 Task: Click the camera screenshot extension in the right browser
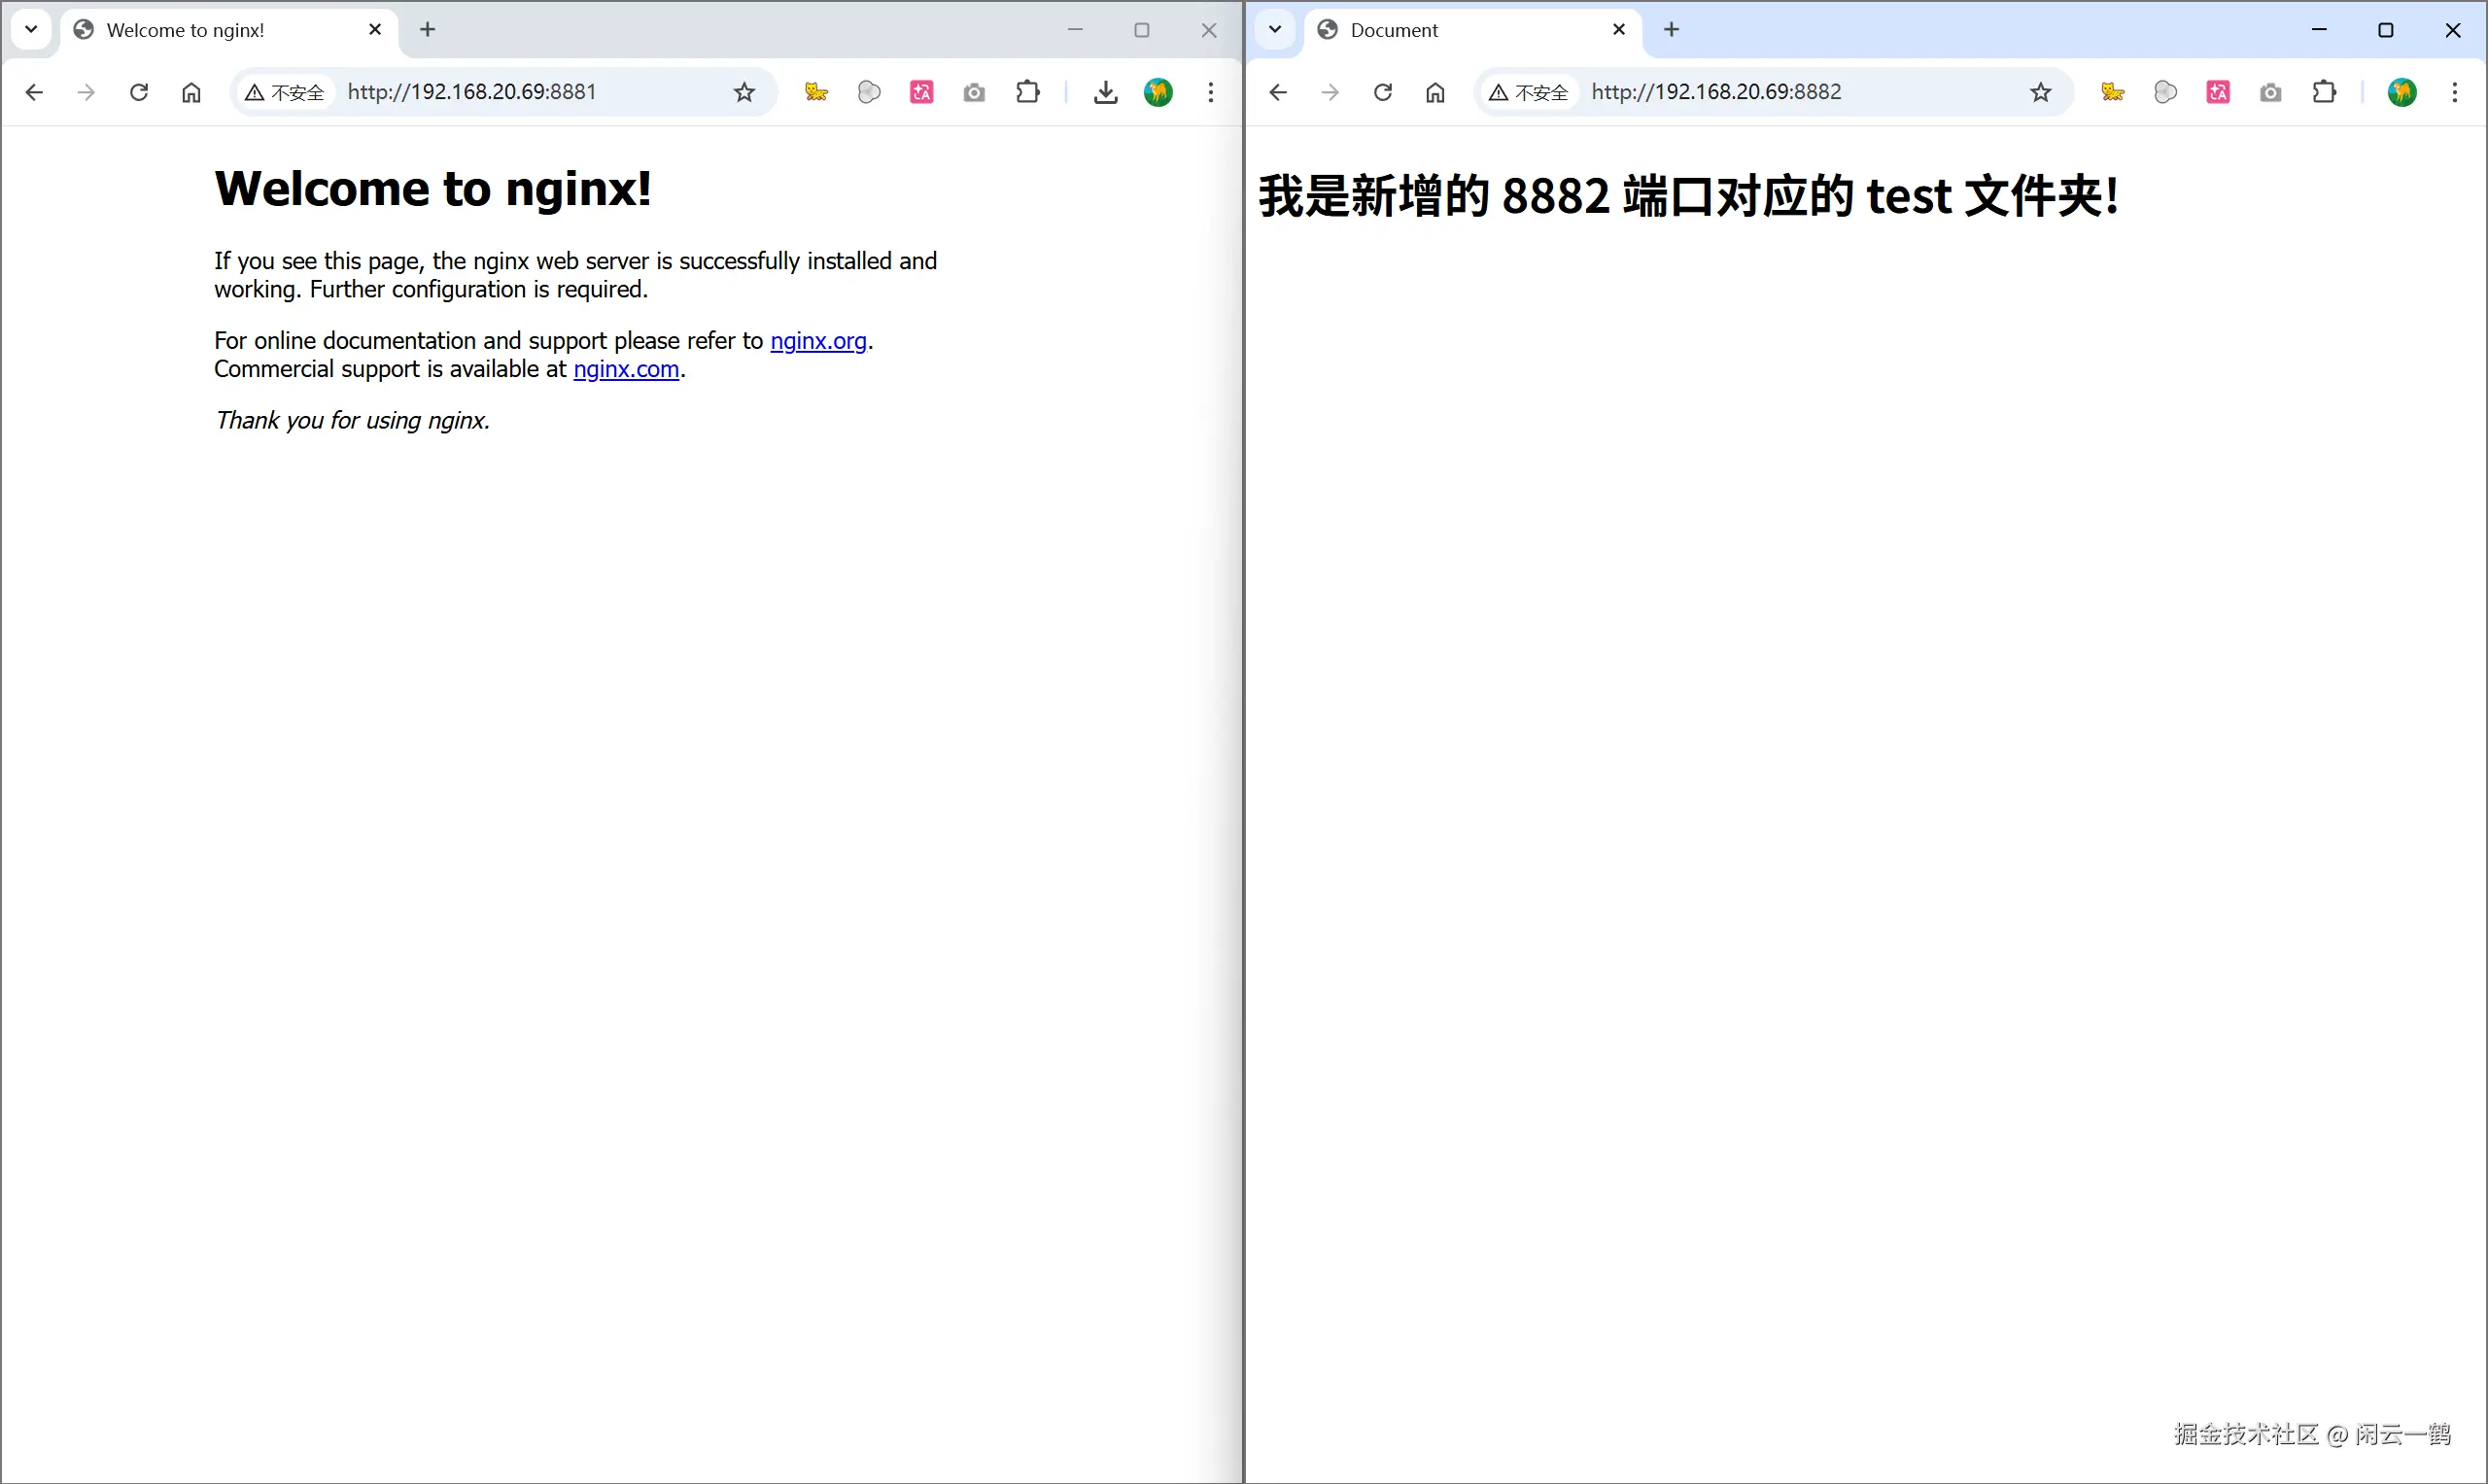2270,92
